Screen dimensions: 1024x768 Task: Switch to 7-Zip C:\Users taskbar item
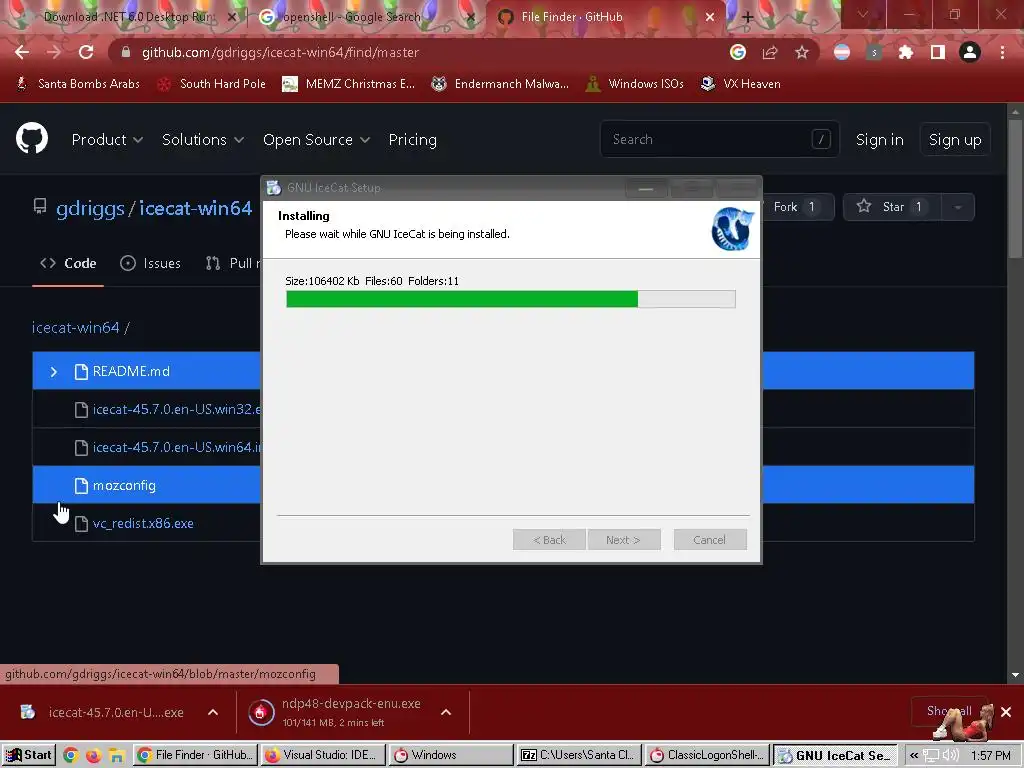579,756
